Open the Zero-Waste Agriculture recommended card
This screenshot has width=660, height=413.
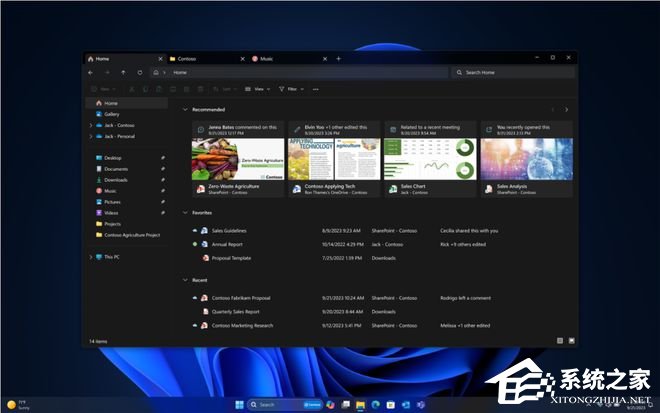coord(238,159)
